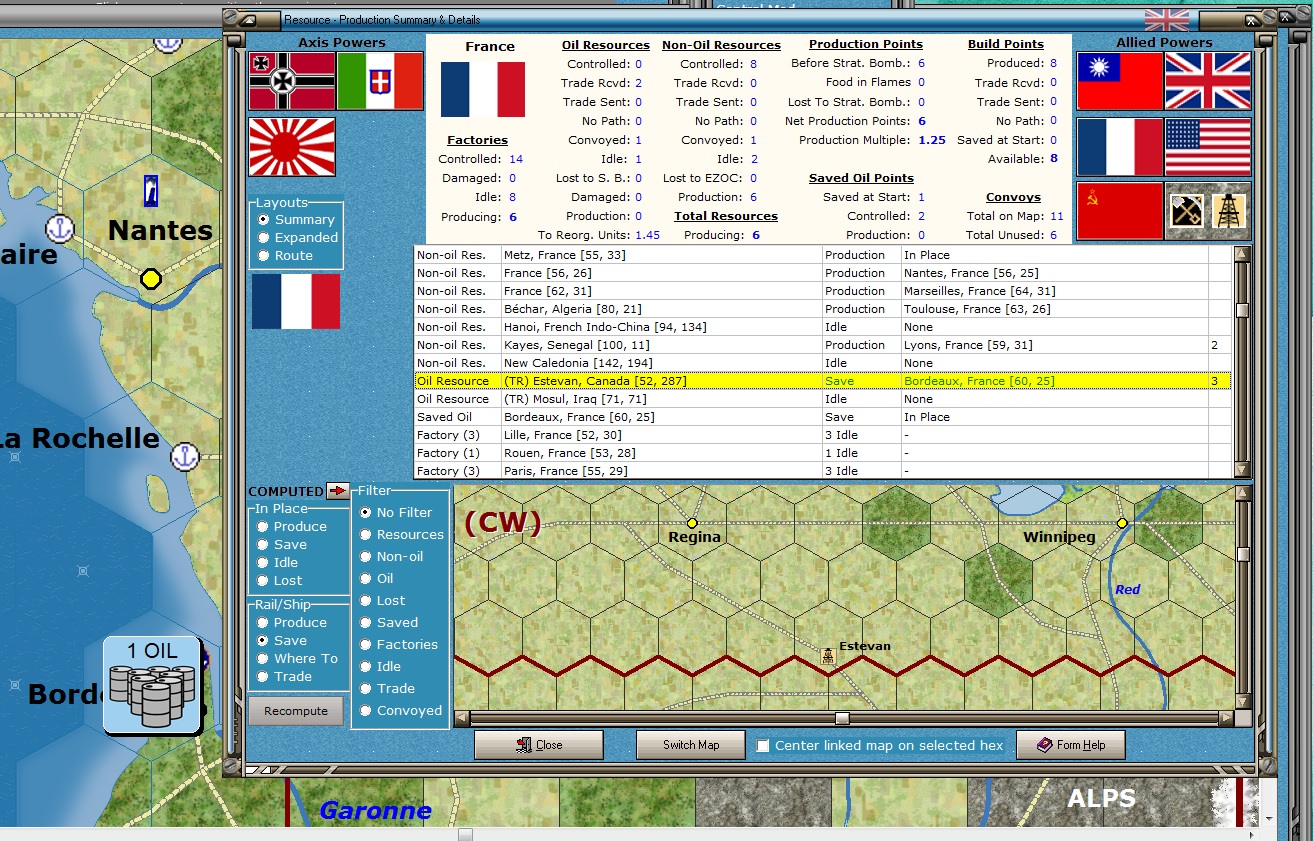Image resolution: width=1313 pixels, height=841 pixels.
Task: Filter the list by Non-oil
Action: (x=366, y=556)
